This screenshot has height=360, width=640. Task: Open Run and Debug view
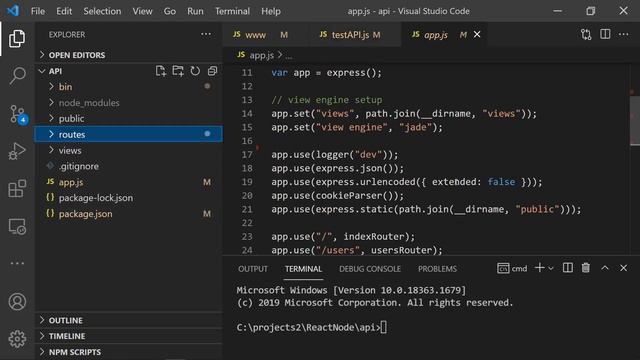(17, 151)
